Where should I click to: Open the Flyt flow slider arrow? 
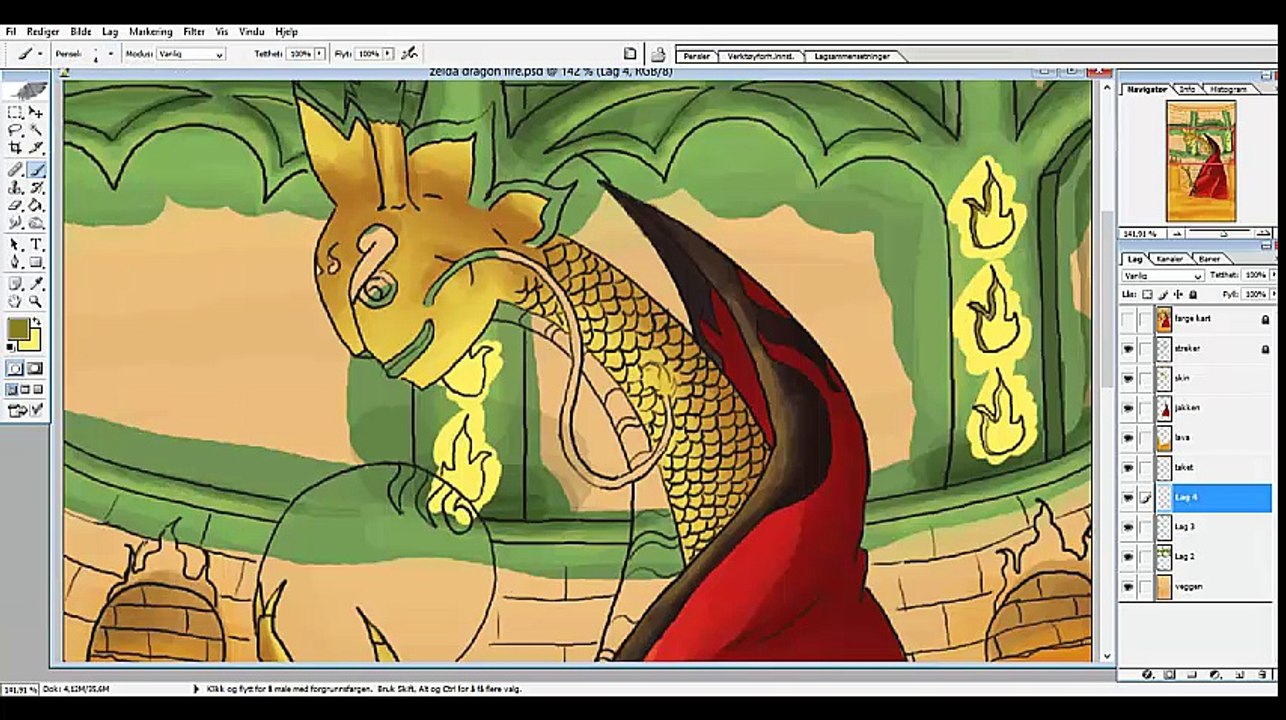point(388,54)
